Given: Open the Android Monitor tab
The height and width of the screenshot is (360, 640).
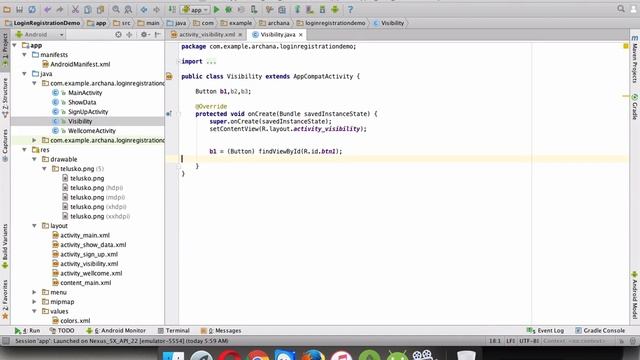Looking at the screenshot, I should [x=116, y=331].
